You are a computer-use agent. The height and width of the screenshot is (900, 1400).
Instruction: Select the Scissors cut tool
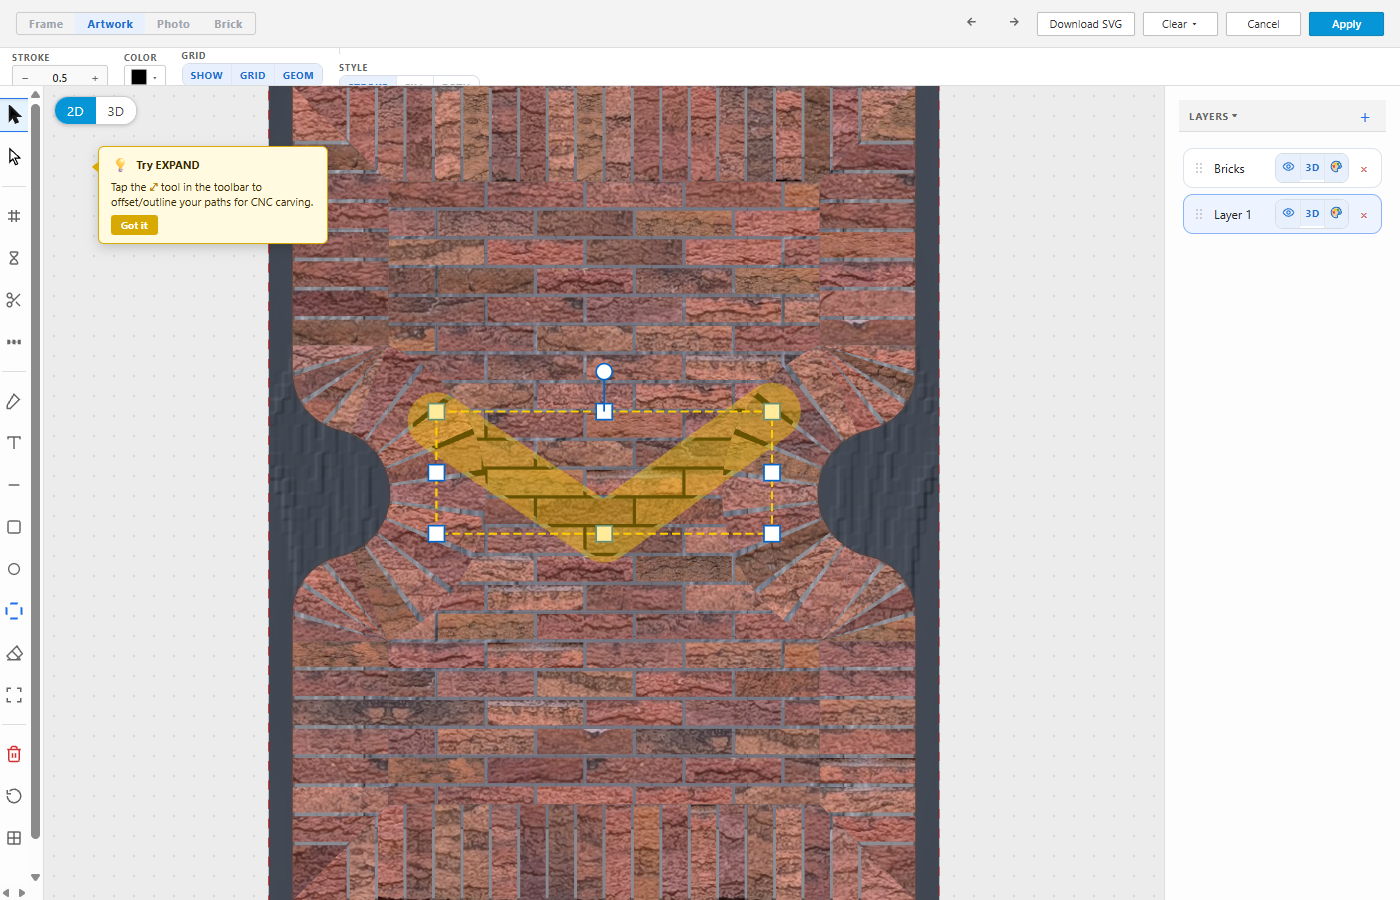pyautogui.click(x=14, y=300)
